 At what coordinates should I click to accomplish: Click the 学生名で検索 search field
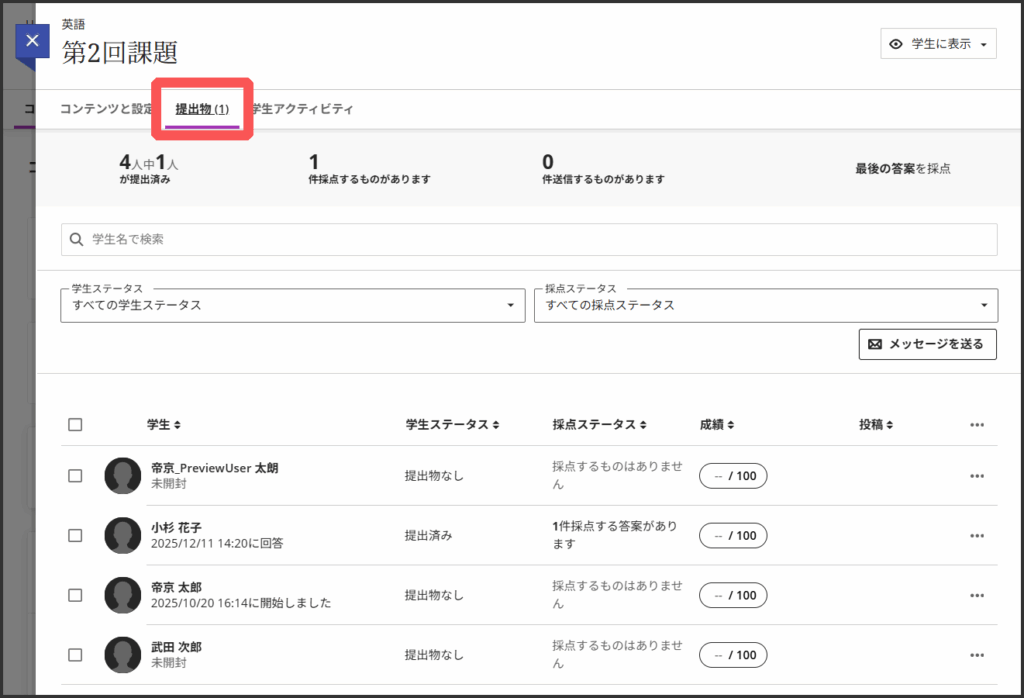tap(528, 239)
